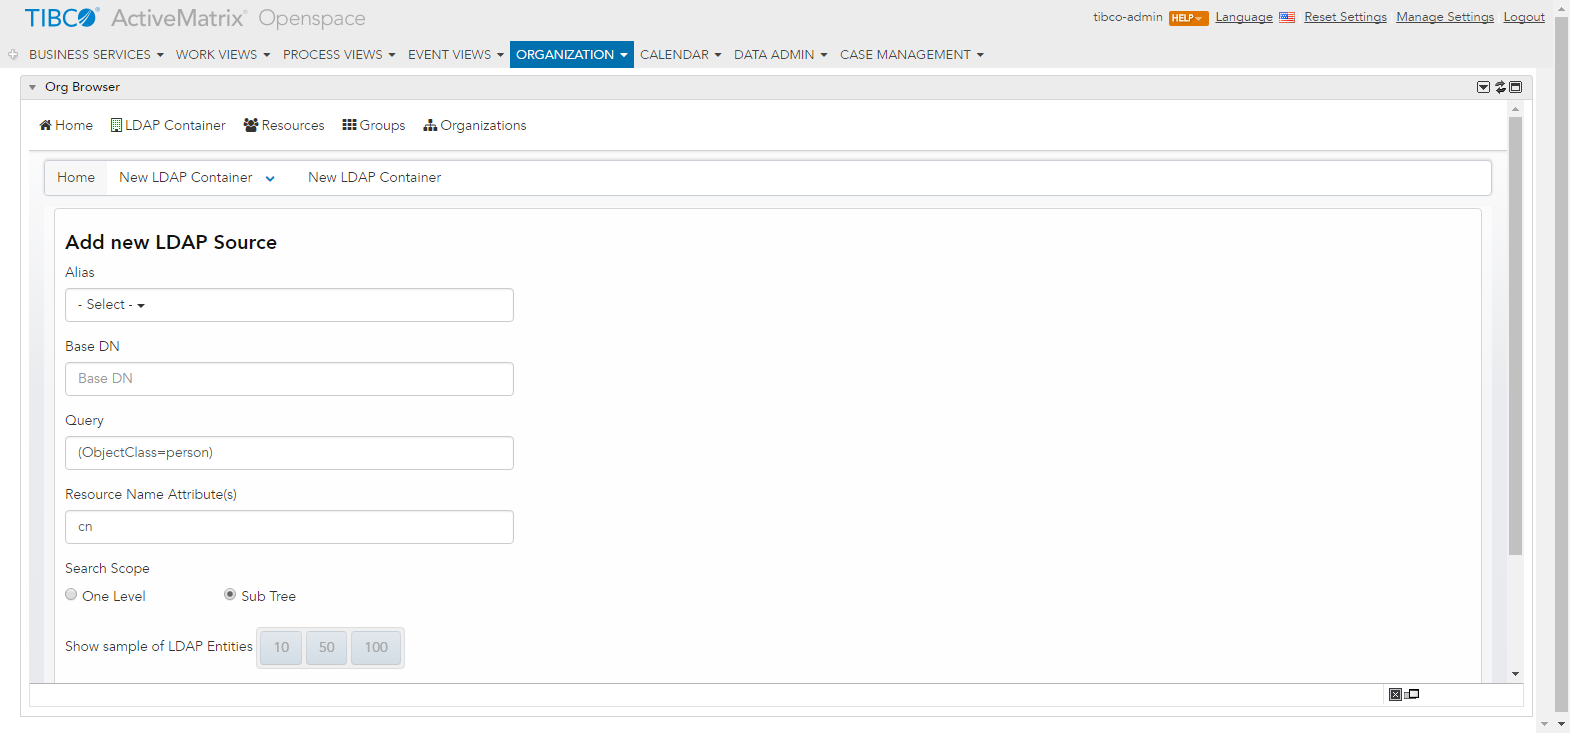
Task: Collapse the Org Browser panel triangle
Action: coord(33,87)
